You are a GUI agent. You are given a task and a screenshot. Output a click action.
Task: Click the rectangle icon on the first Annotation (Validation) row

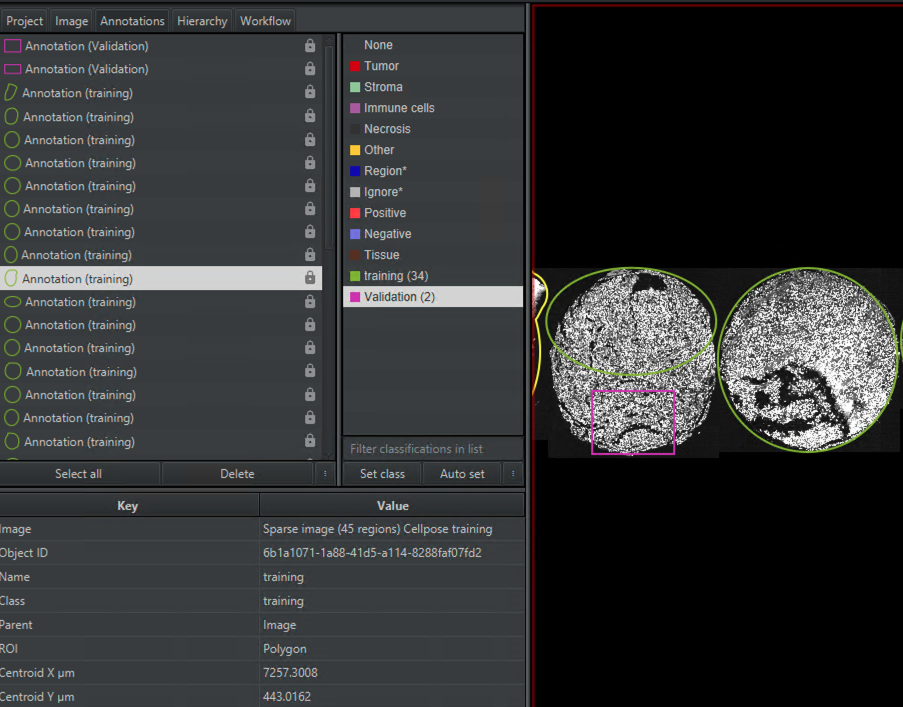pyautogui.click(x=13, y=45)
